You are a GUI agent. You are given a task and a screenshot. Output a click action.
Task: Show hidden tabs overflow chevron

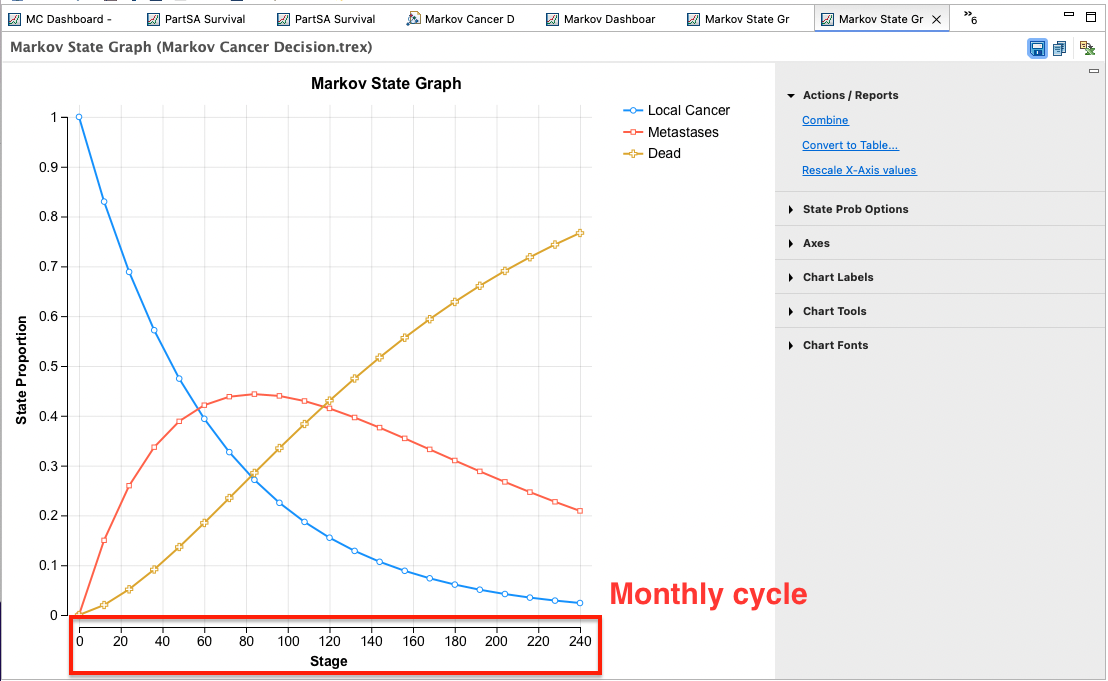(x=971, y=18)
